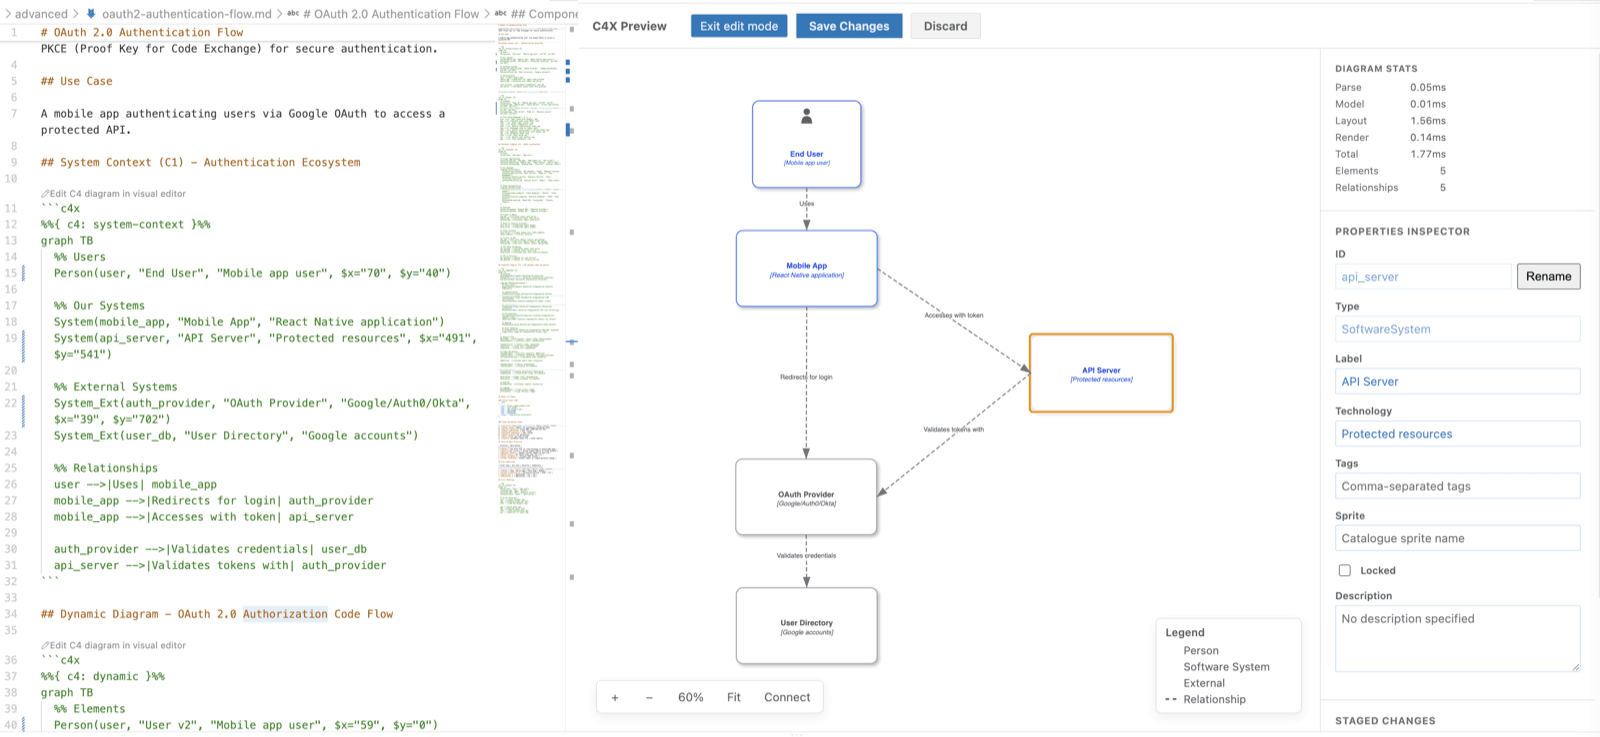1600x737 pixels.
Task: Click line 31 api_server relationship code
Action: coord(220,566)
